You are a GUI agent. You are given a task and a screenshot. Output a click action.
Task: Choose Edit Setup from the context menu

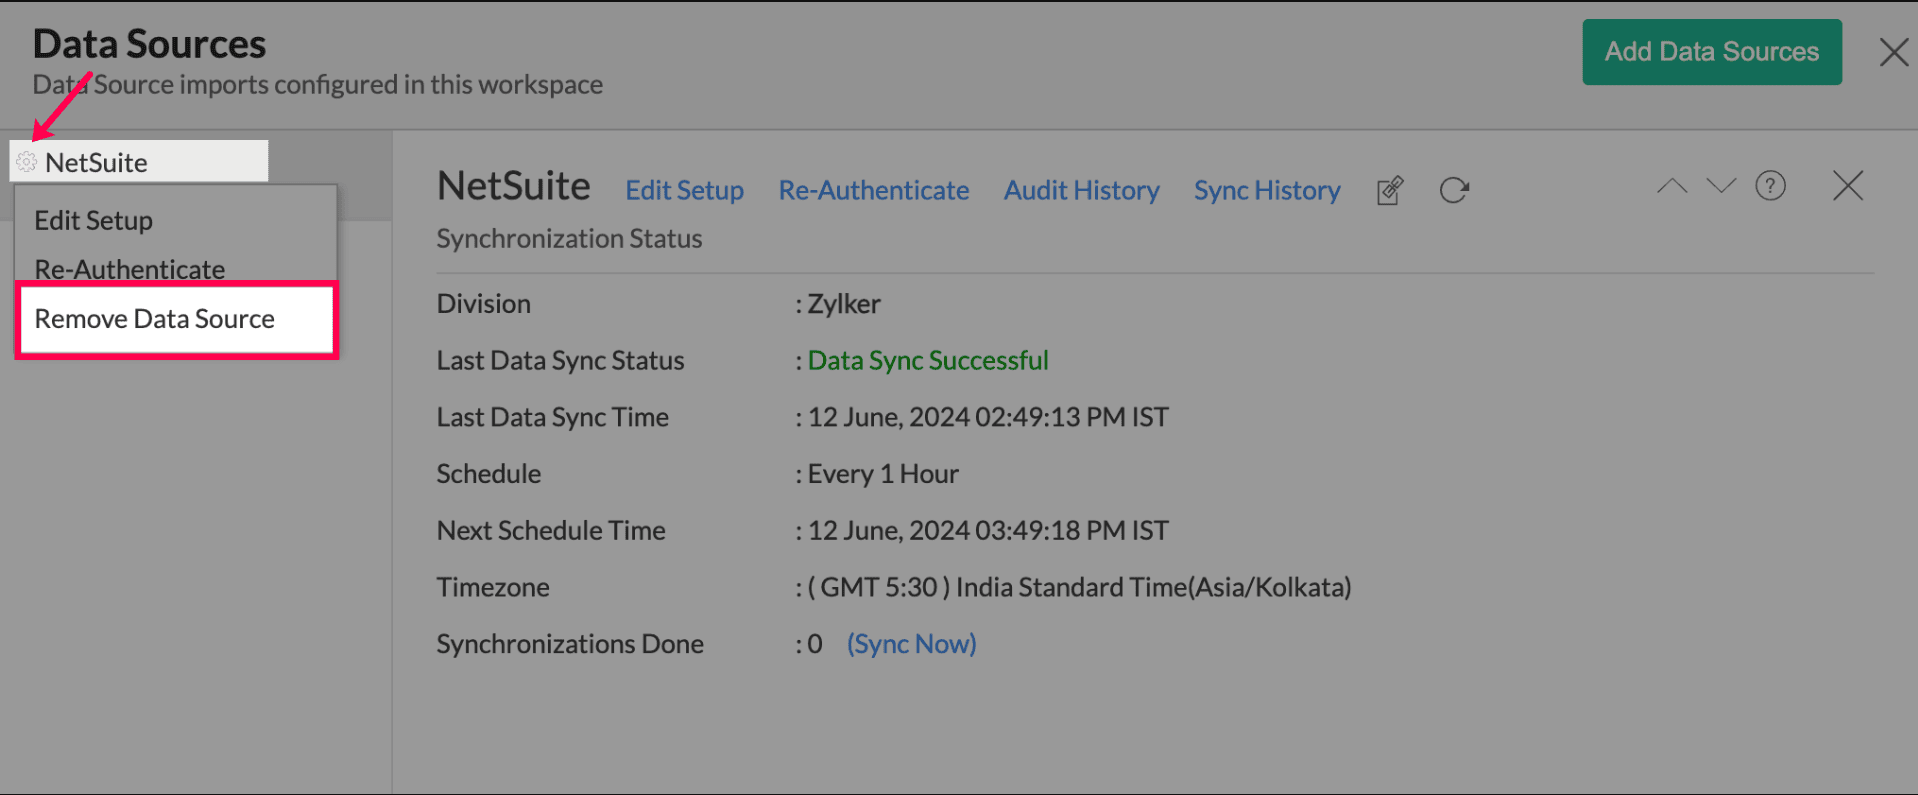(94, 220)
